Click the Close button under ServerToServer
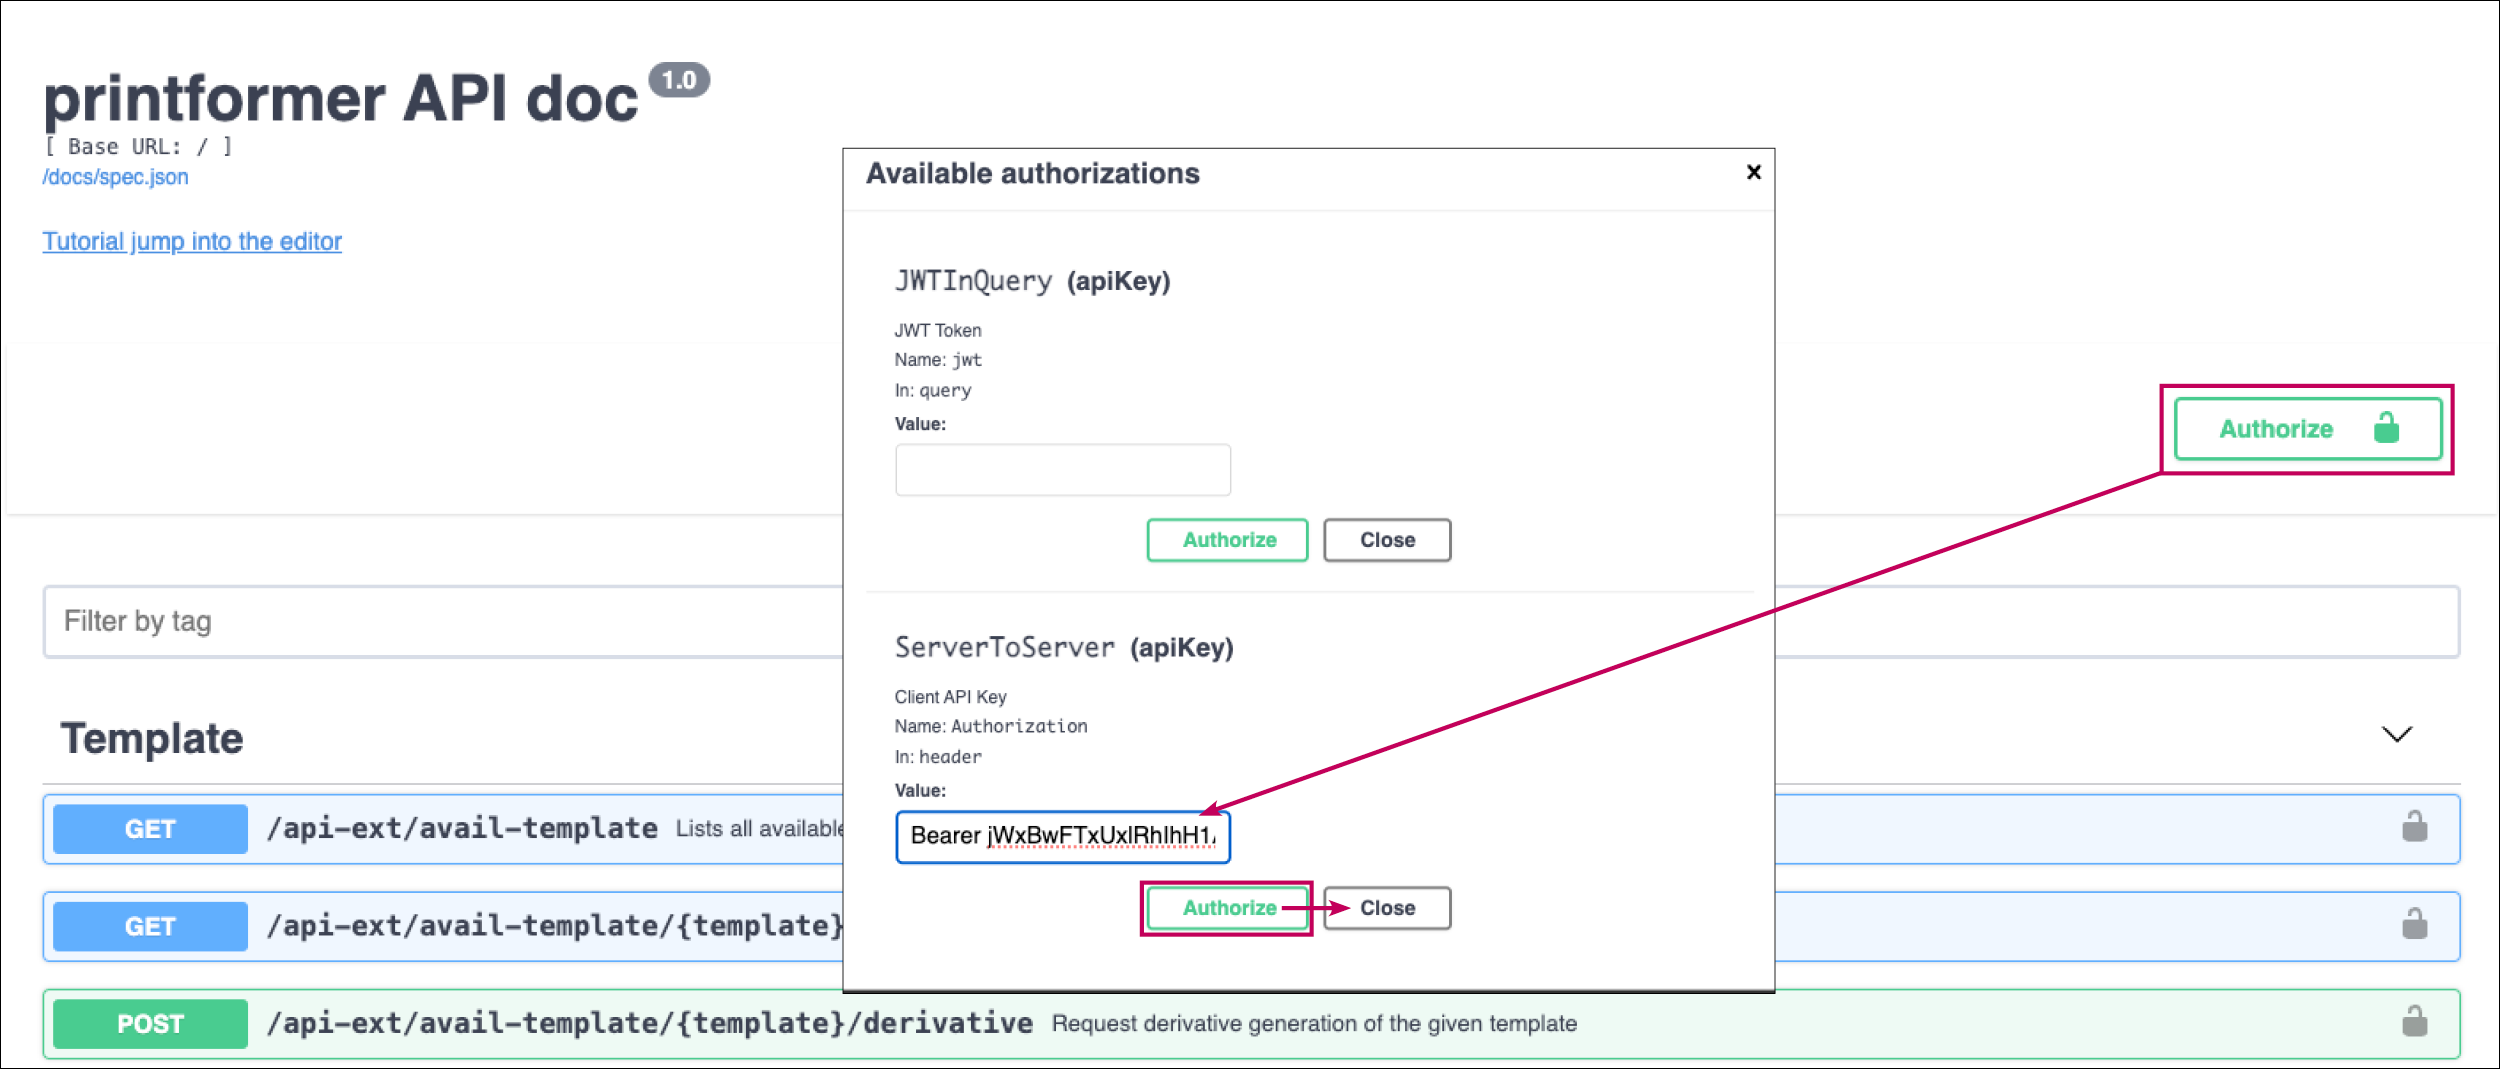The image size is (2500, 1069). (1386, 908)
